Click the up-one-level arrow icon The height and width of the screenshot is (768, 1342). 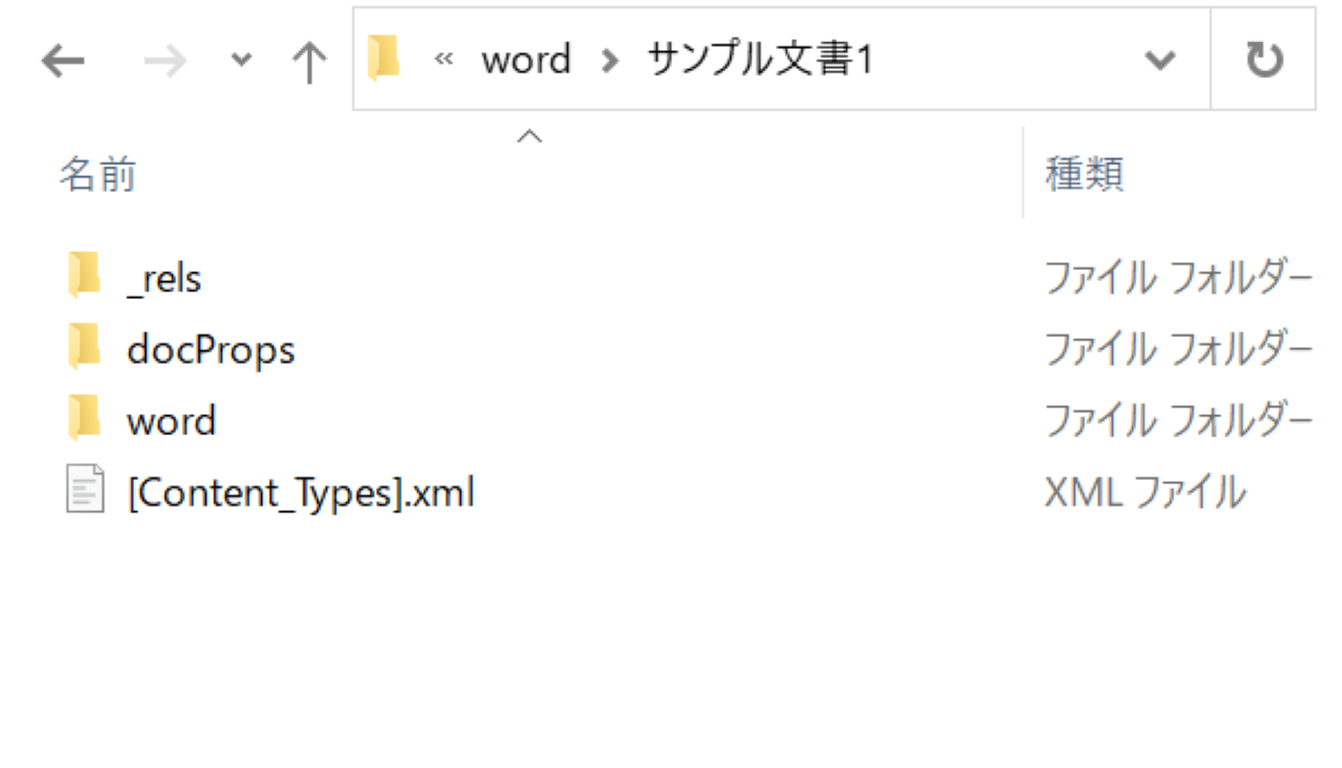click(310, 60)
